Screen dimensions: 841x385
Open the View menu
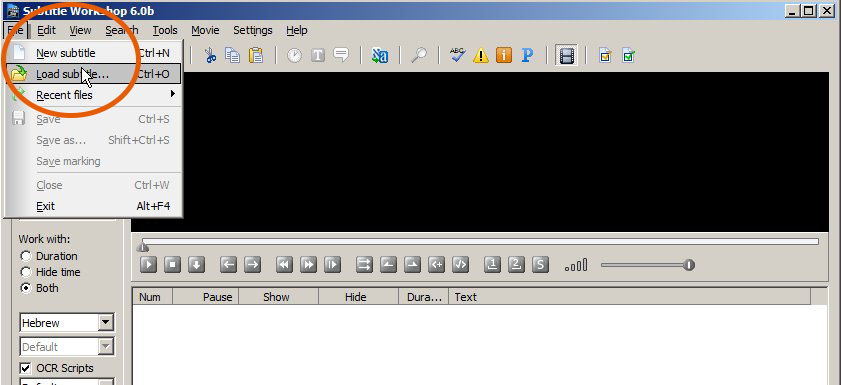click(80, 30)
